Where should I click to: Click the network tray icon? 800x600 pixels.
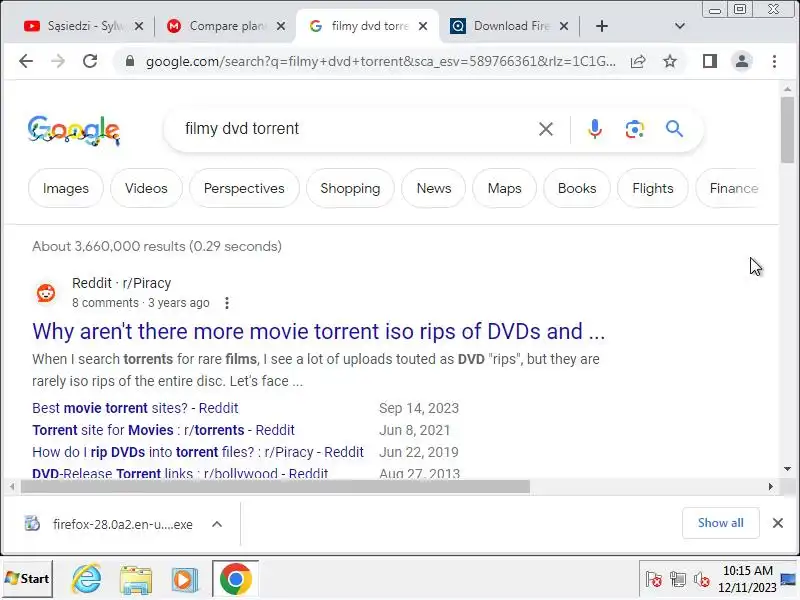(678, 580)
